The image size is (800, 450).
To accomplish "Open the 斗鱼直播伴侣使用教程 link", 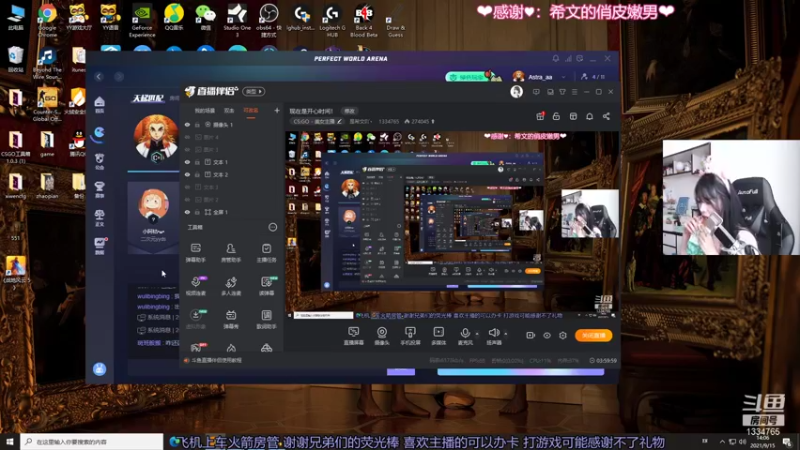I will (x=216, y=360).
